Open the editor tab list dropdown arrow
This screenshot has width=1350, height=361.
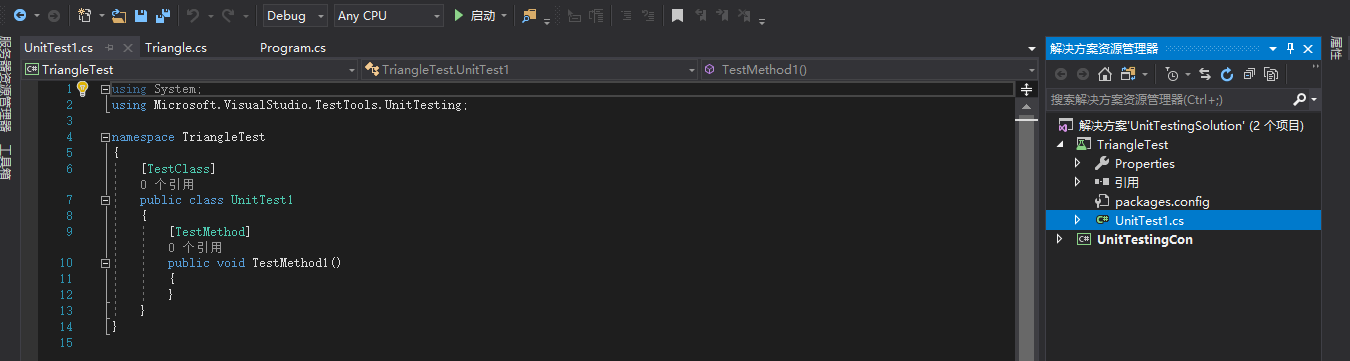click(1033, 48)
